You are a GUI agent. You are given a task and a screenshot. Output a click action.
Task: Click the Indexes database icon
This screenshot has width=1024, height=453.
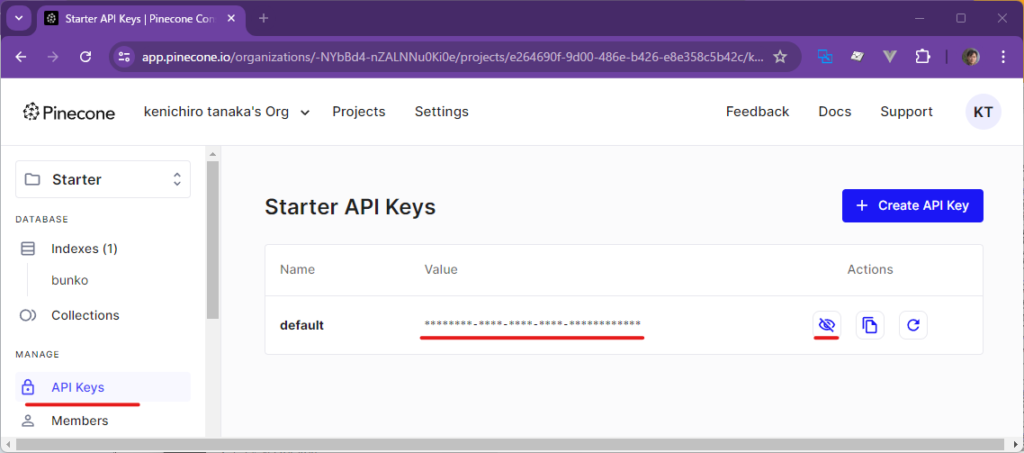coord(27,249)
